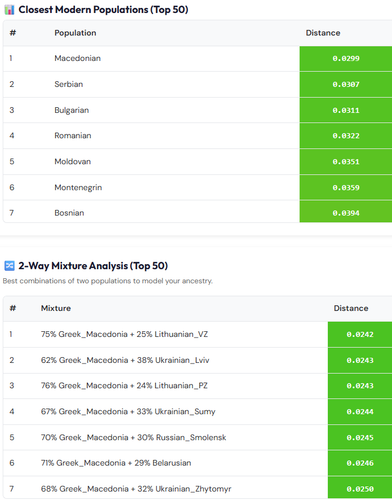Select the 70% Greek_Macedonia + 30% Russian_Smolensk mixture
The width and height of the screenshot is (392, 500).
coord(198,437)
